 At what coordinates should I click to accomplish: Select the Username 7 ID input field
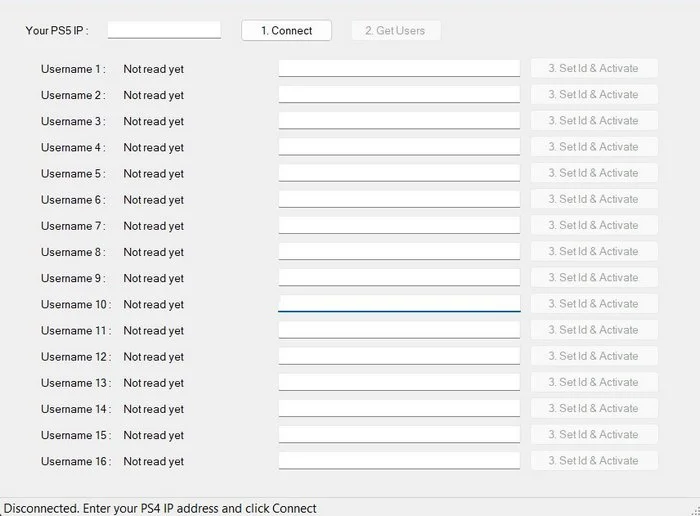click(399, 225)
